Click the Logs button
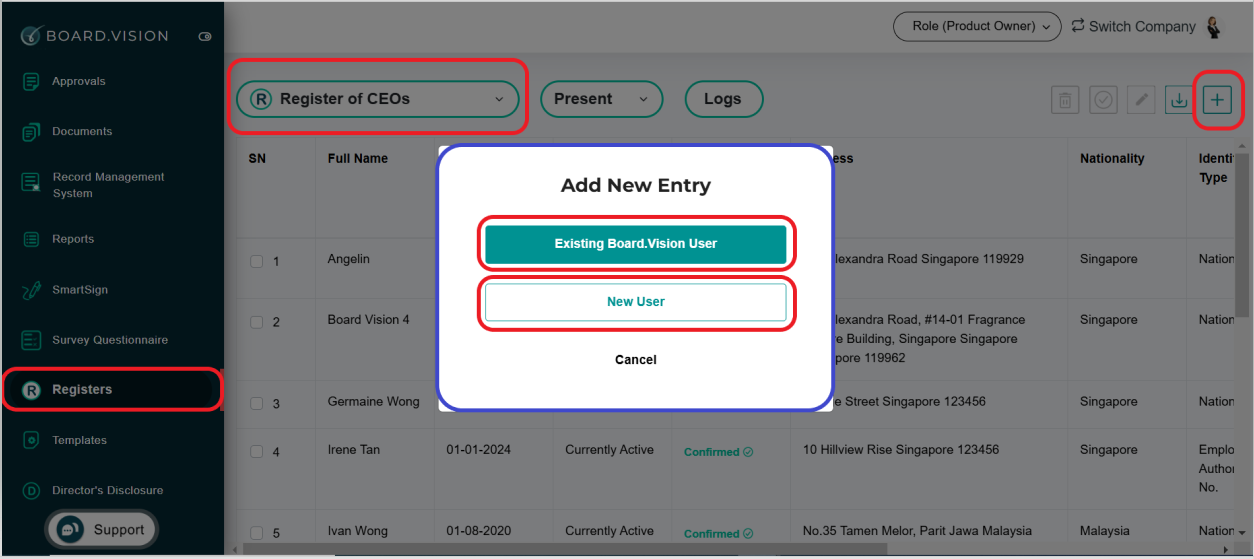Image resolution: width=1254 pixels, height=559 pixels. tap(723, 99)
